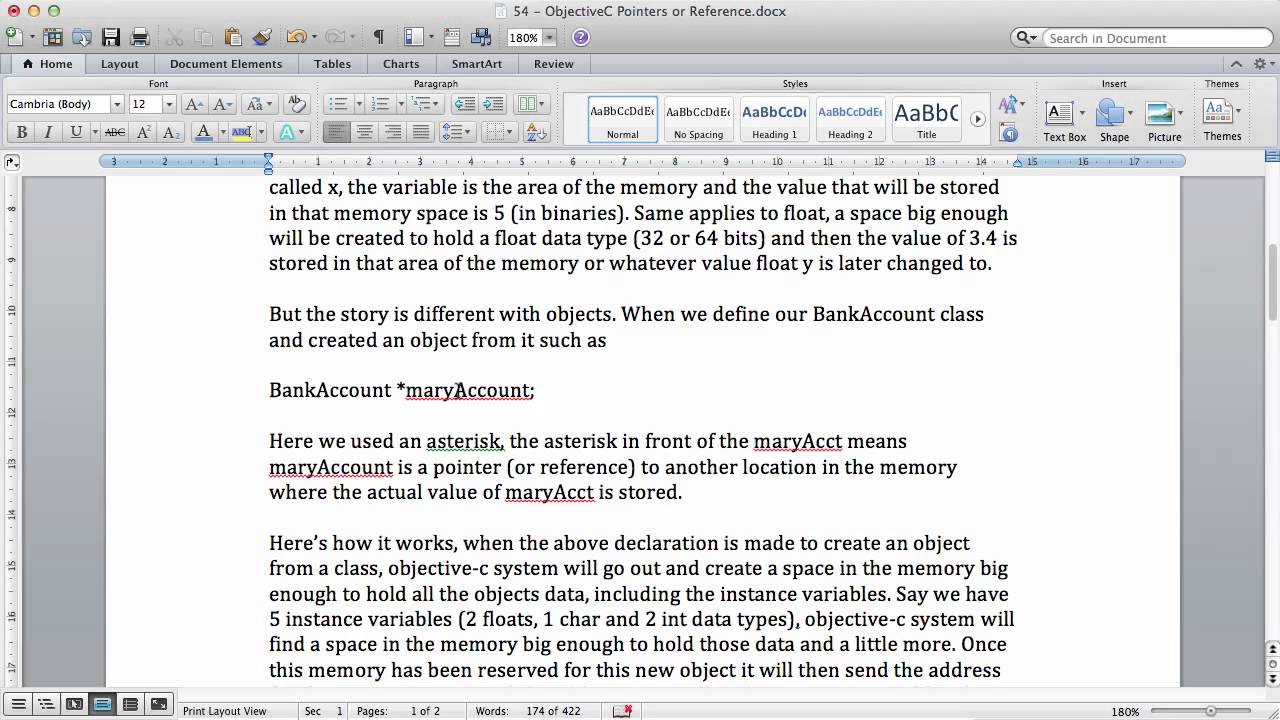This screenshot has width=1280, height=720.
Task: Open the zoom percentage dropdown
Action: pyautogui.click(x=549, y=38)
